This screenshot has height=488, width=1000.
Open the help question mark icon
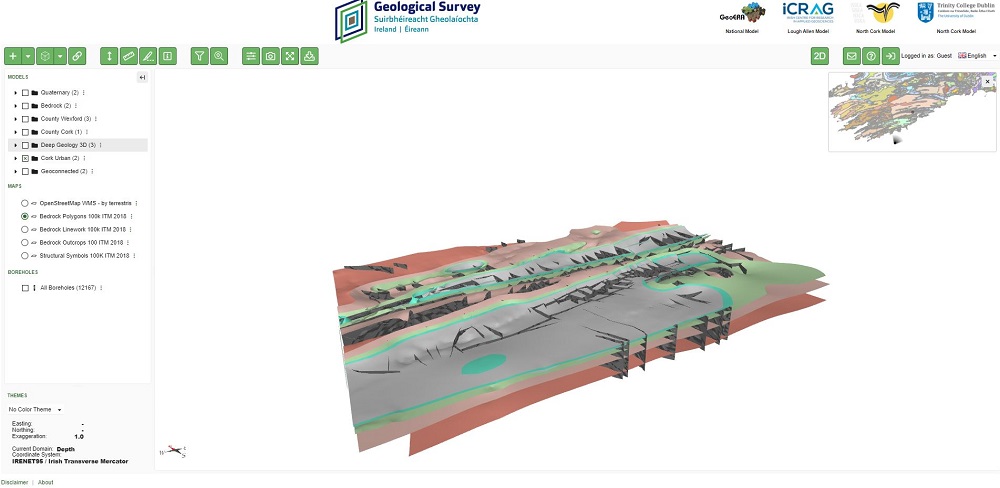coord(871,56)
